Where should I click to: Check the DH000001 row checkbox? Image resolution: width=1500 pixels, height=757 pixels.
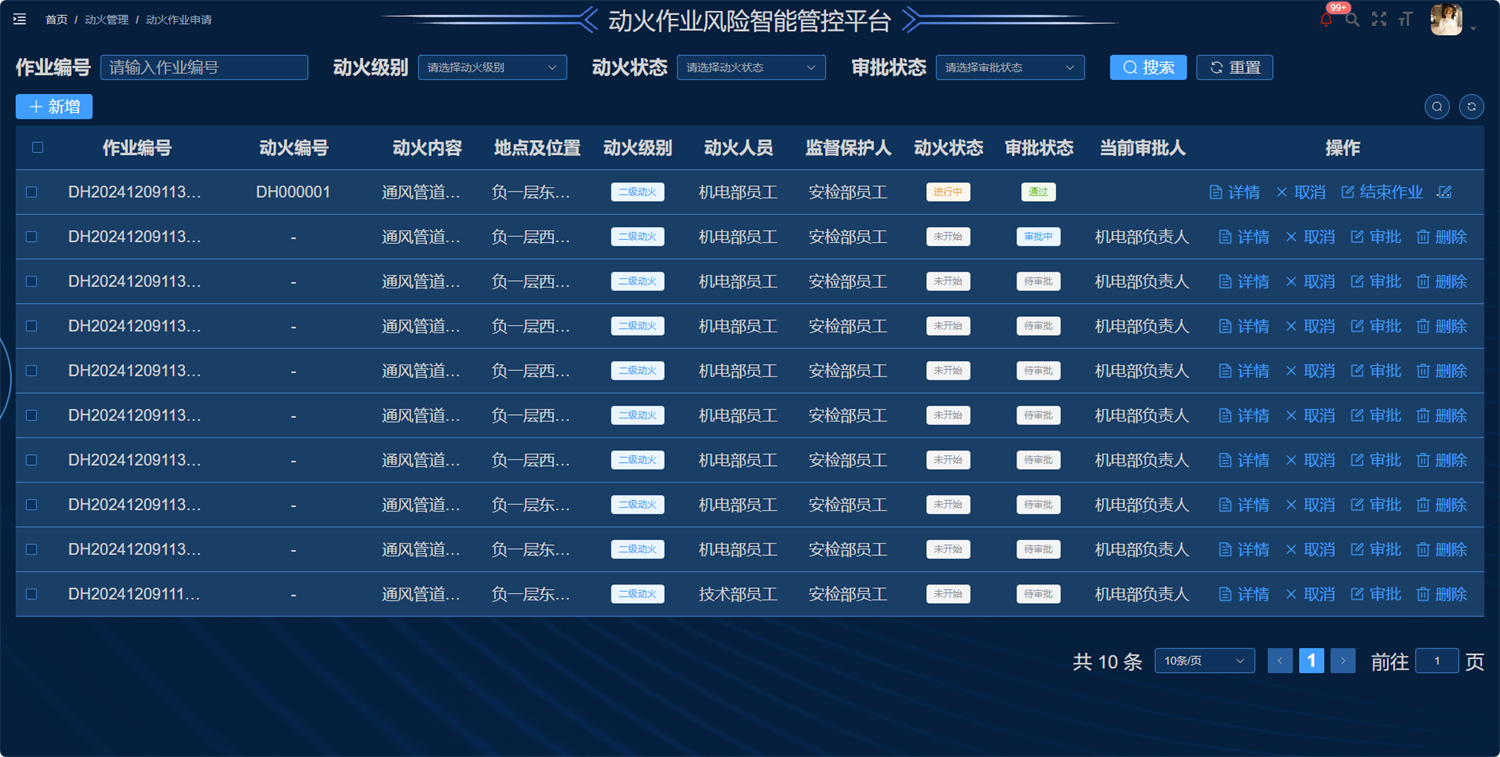pyautogui.click(x=32, y=192)
